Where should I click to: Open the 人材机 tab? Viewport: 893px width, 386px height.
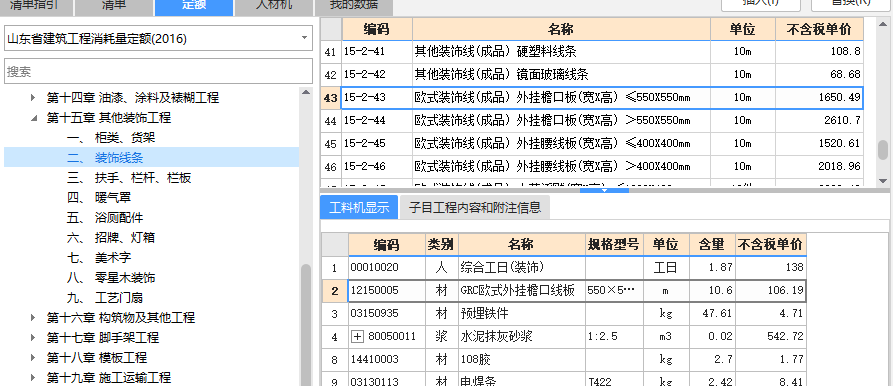[x=274, y=7]
